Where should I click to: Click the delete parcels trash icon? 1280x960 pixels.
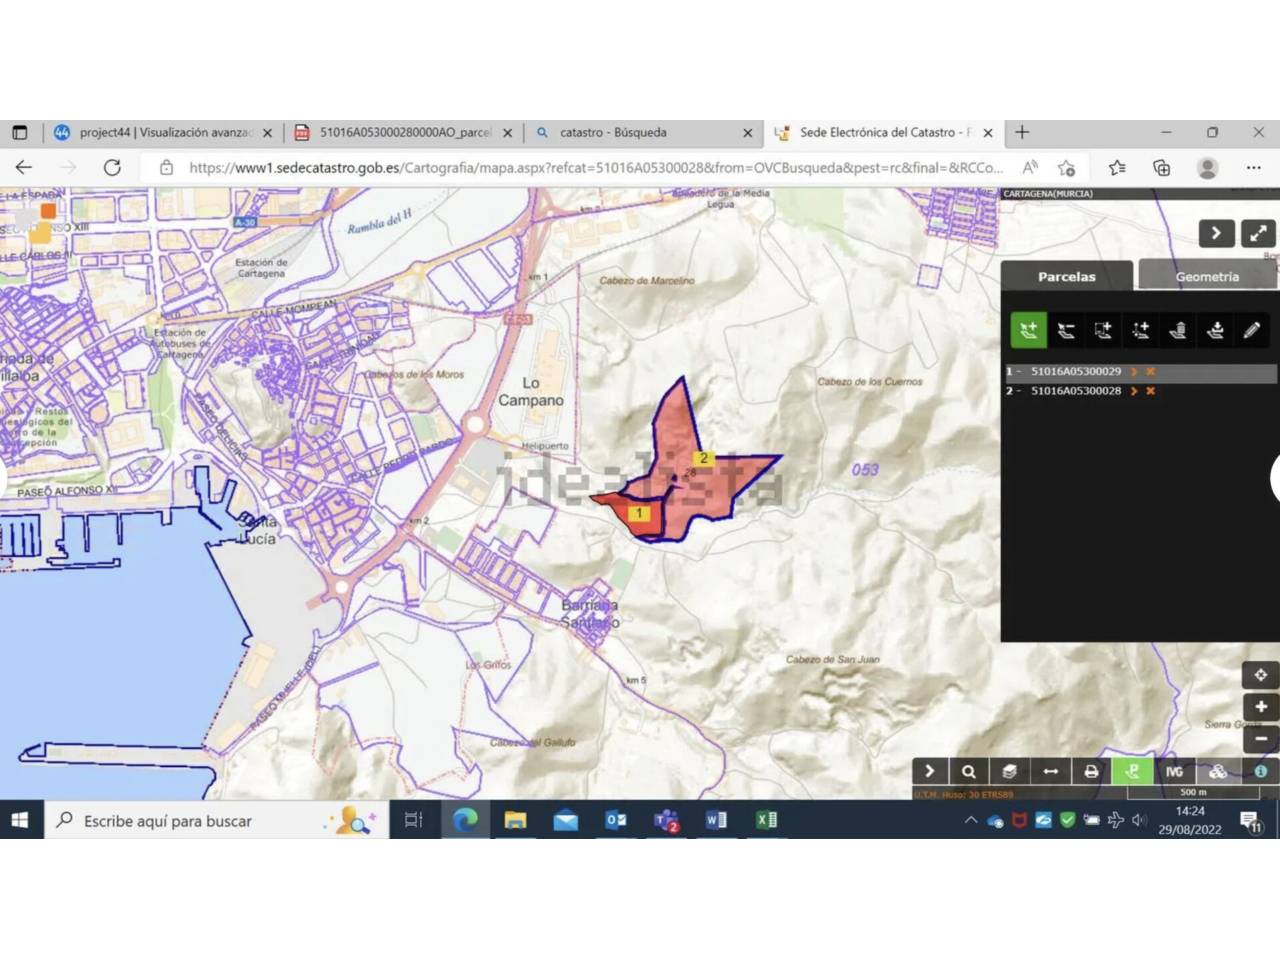tap(1178, 330)
